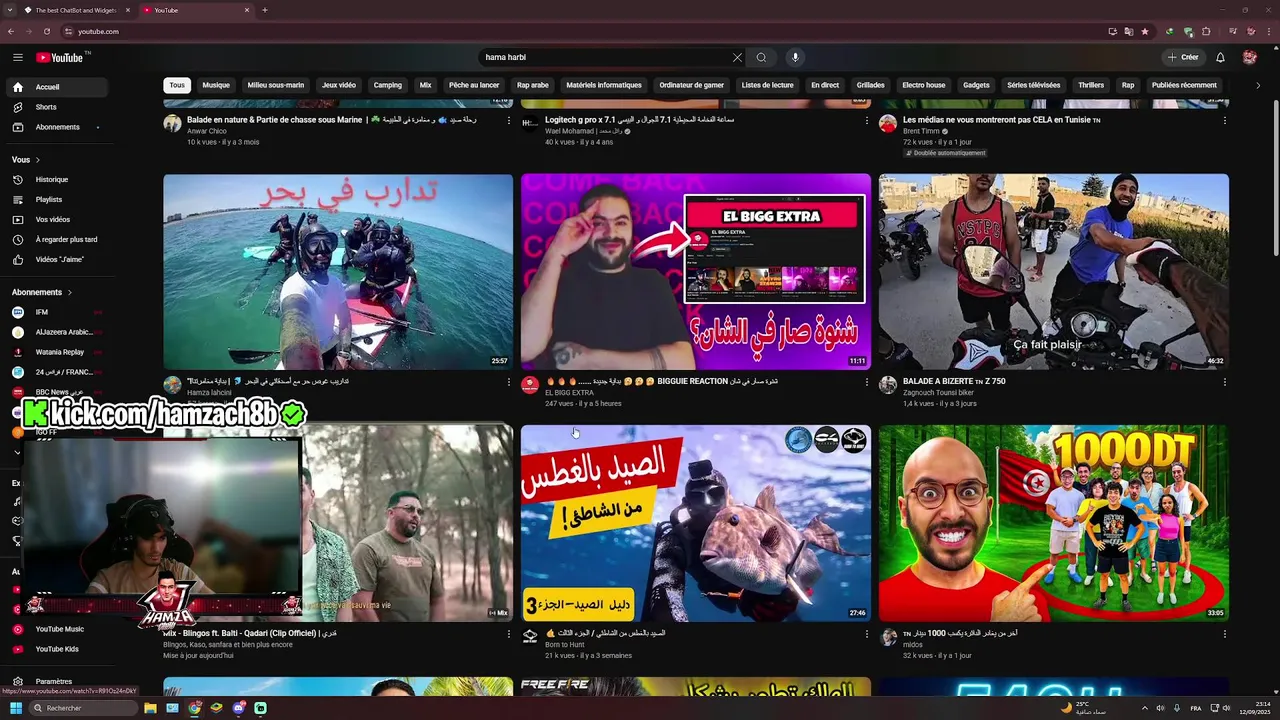This screenshot has width=1280, height=720.
Task: Open the Born to Hunt channel link
Action: (x=565, y=645)
